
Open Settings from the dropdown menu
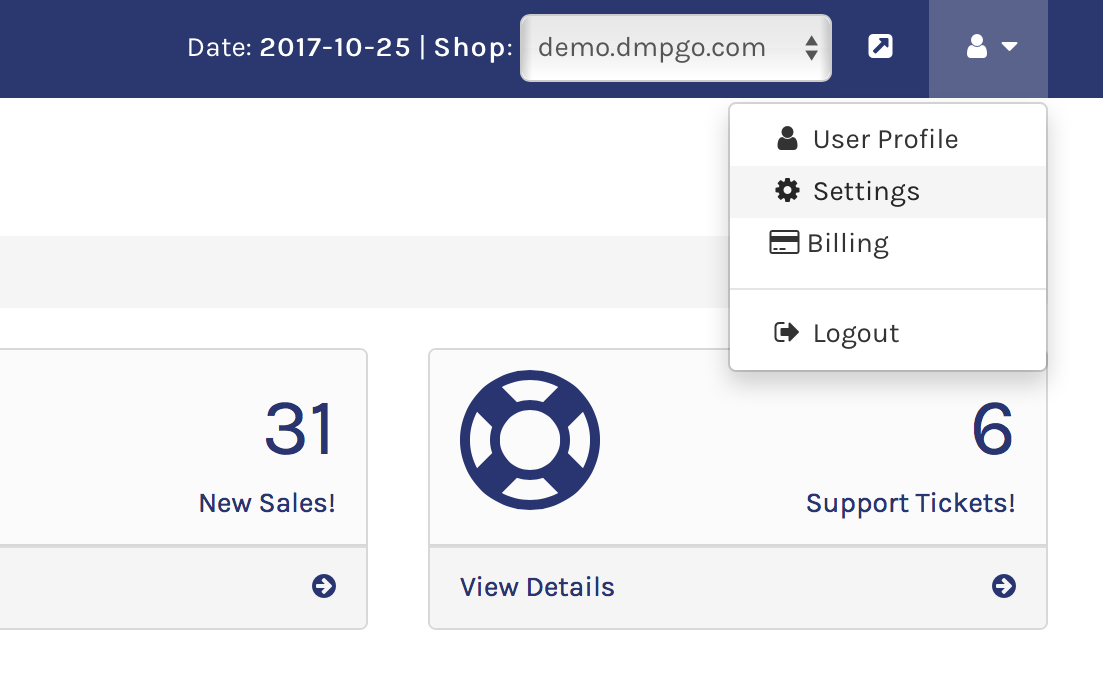[866, 191]
